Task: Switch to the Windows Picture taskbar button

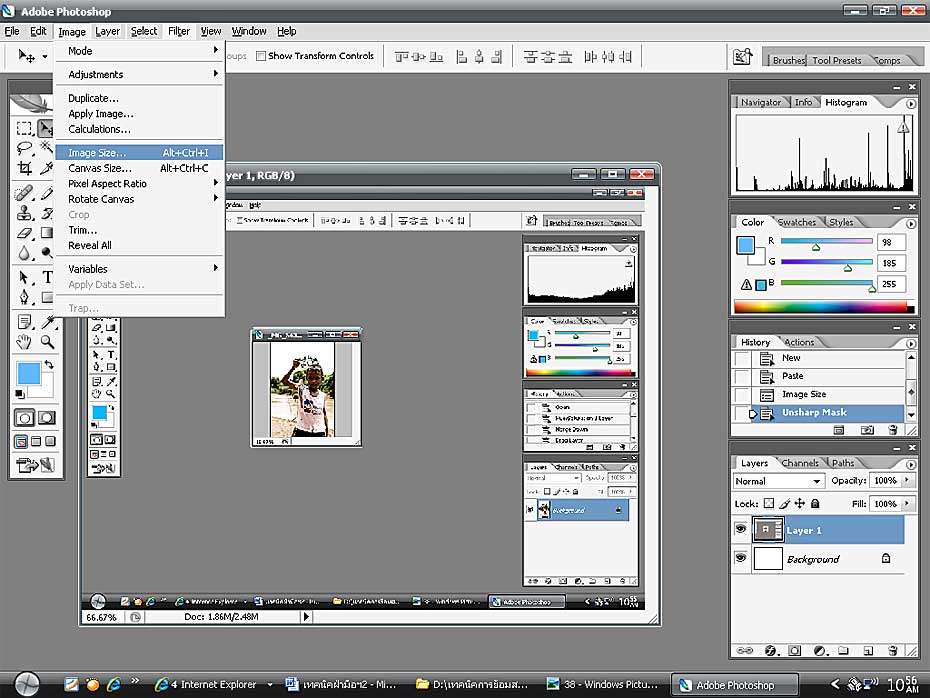Action: point(603,684)
